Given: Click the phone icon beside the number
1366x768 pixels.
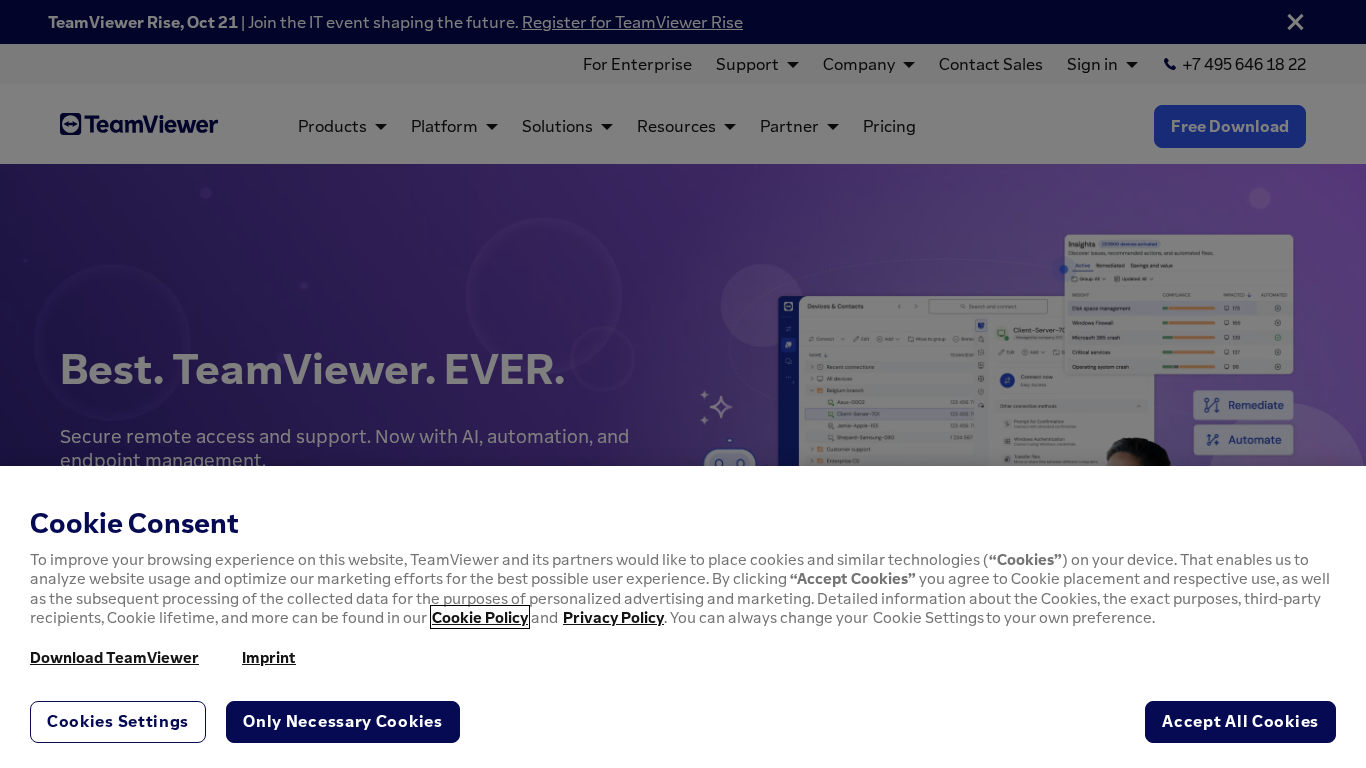Looking at the screenshot, I should tap(1170, 64).
